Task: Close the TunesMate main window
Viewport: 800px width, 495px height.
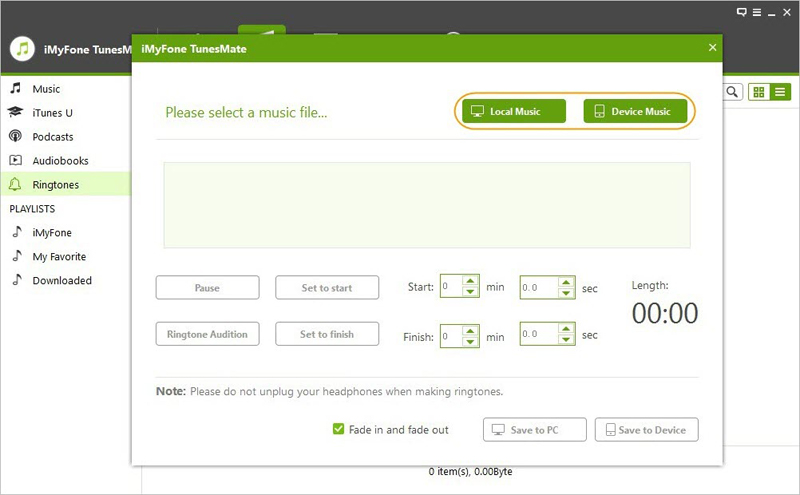Action: (787, 12)
